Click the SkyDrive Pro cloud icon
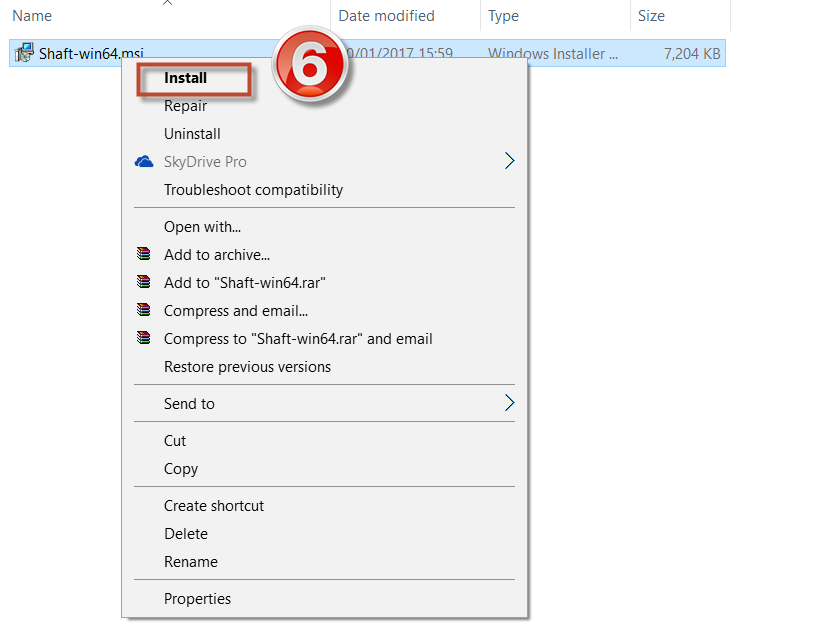 click(x=144, y=162)
